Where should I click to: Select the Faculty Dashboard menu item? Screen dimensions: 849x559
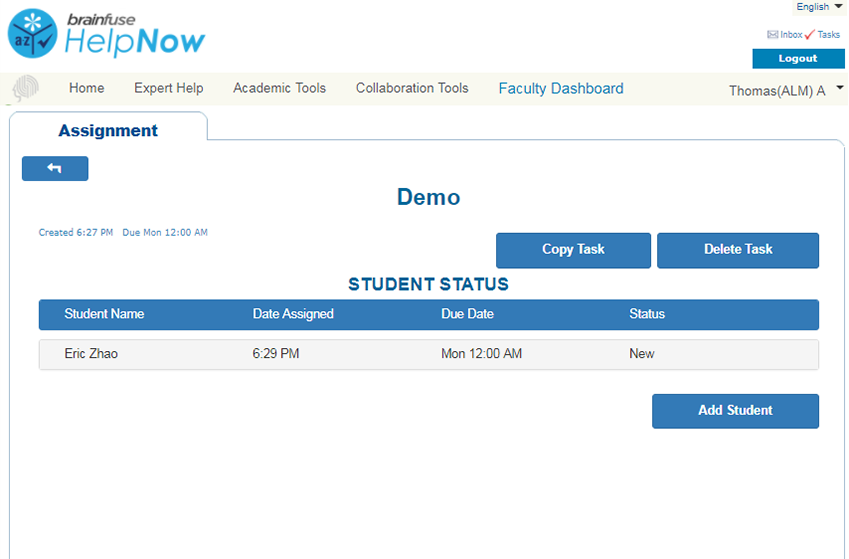[561, 88]
